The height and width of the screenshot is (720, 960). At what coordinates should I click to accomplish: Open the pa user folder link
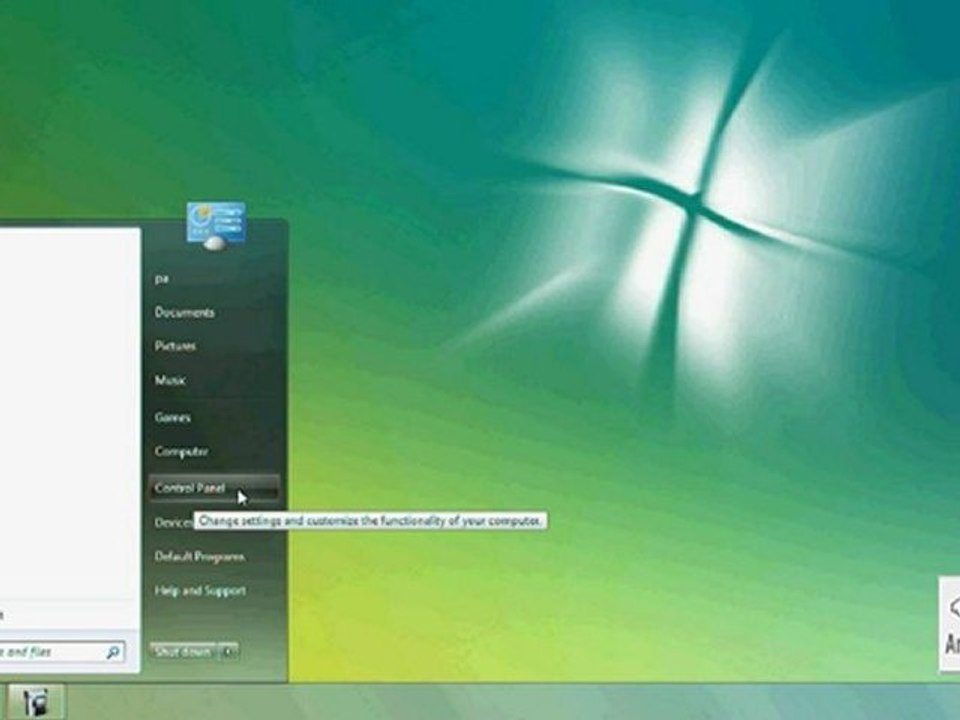point(161,279)
